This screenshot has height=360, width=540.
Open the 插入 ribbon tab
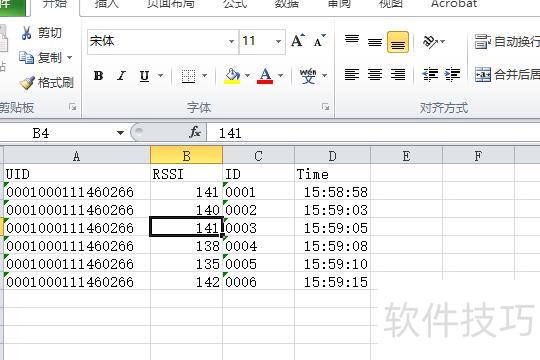click(x=106, y=4)
